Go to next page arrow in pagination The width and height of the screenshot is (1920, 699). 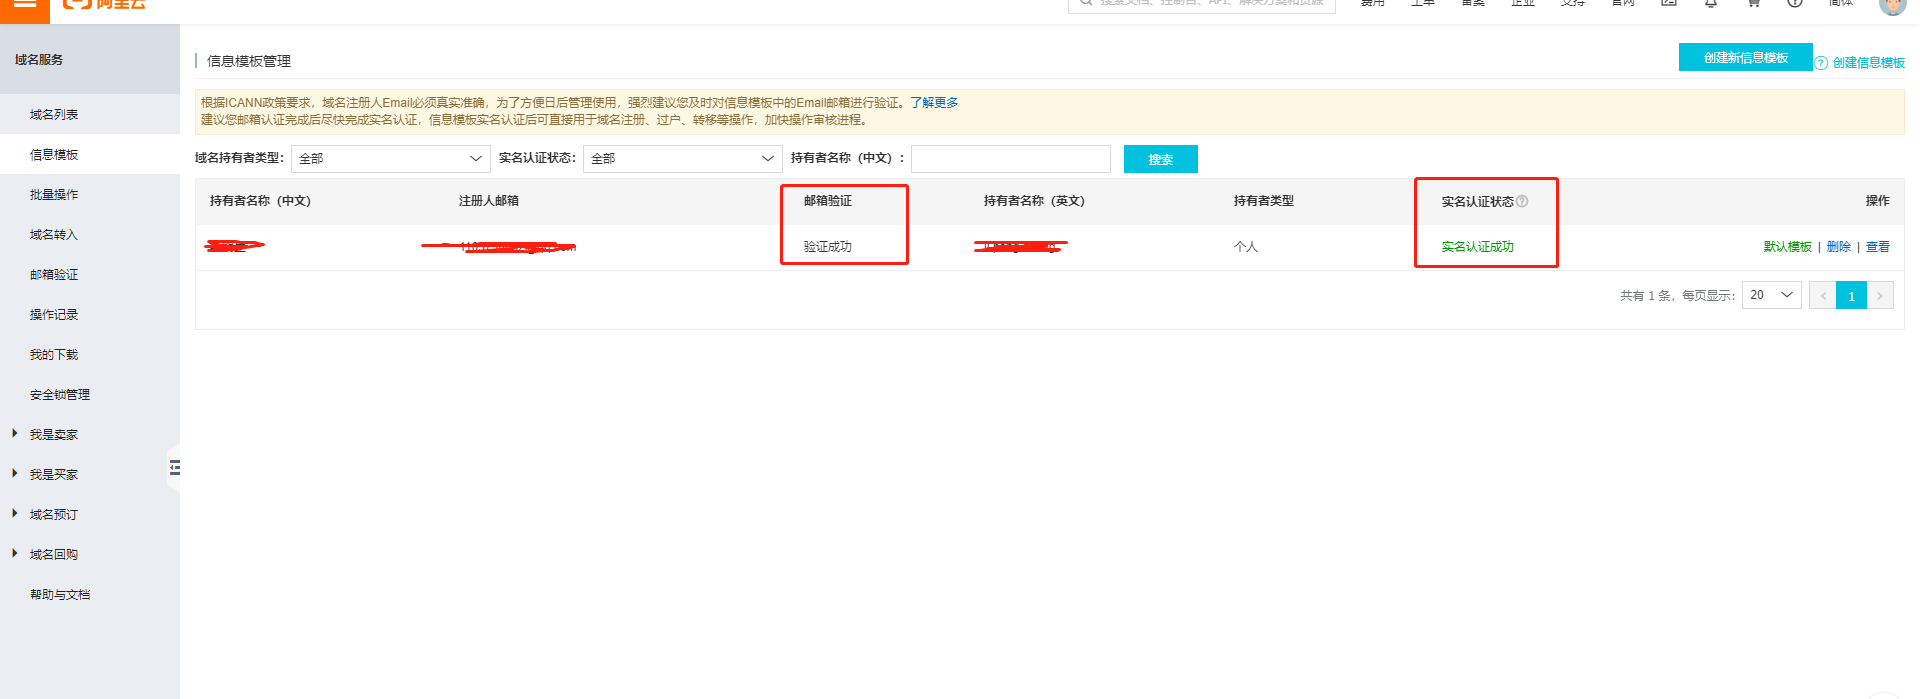(1880, 296)
